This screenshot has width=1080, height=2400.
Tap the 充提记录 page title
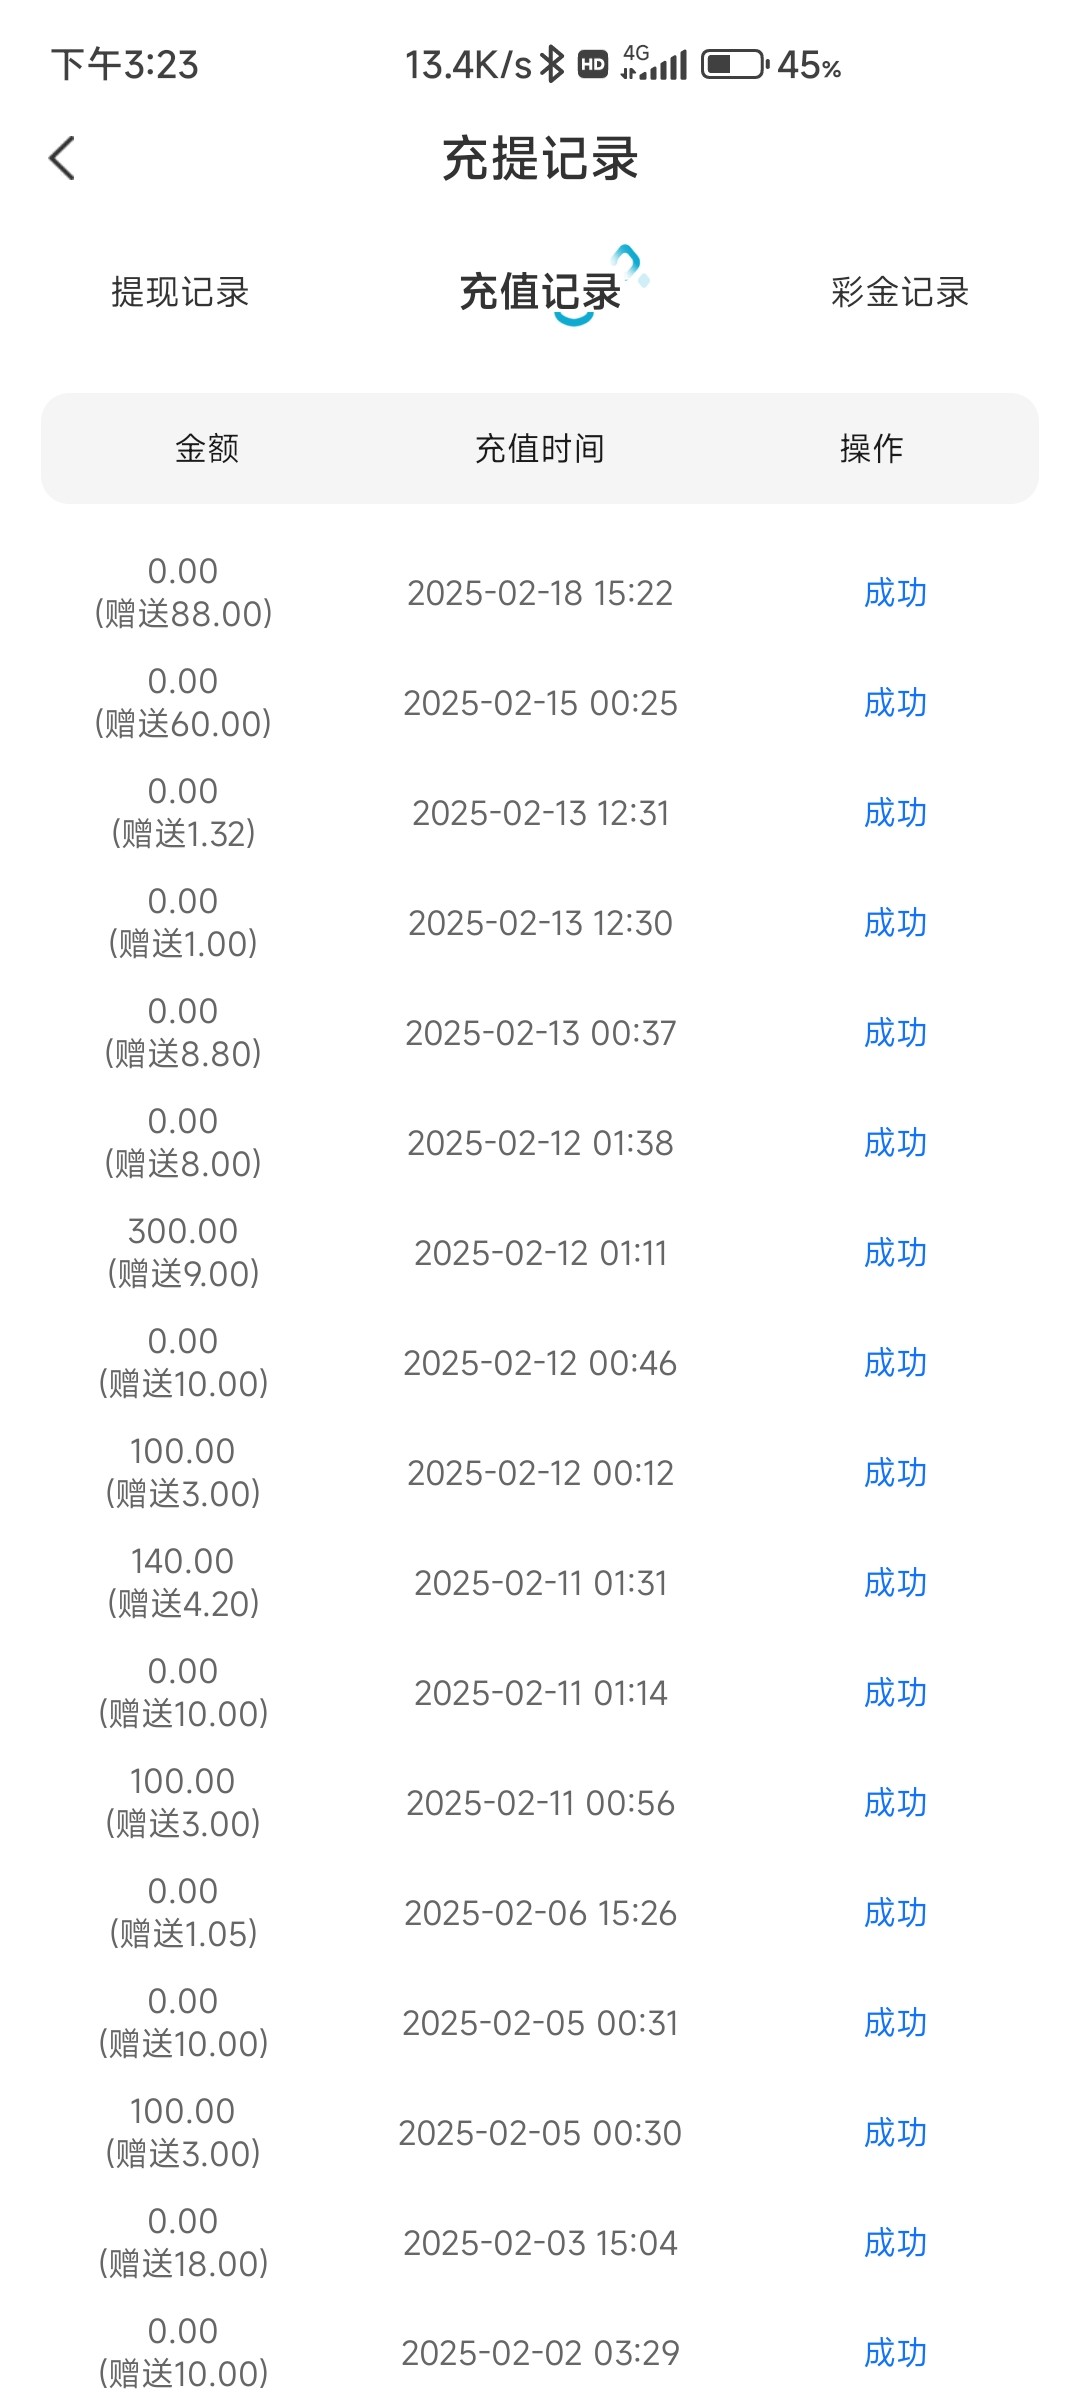coord(540,158)
